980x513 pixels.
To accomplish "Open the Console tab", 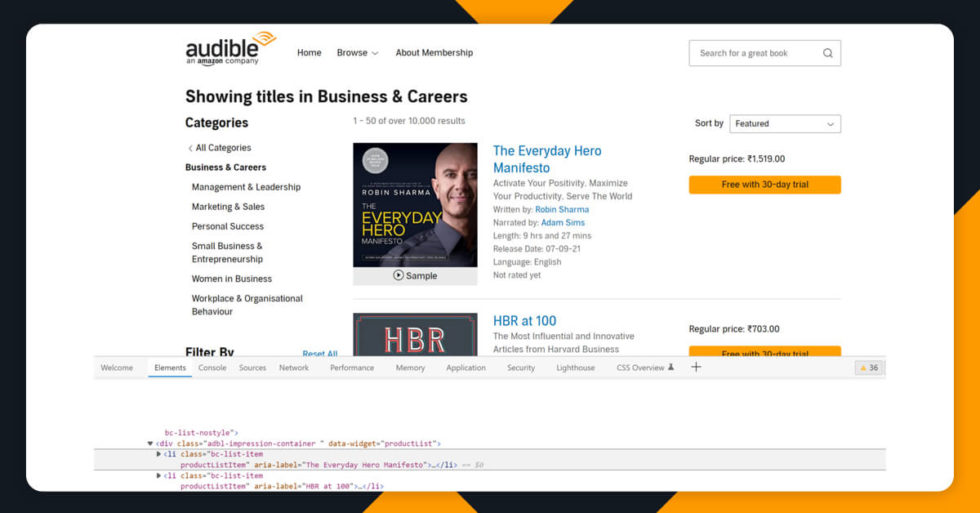I will (x=212, y=368).
